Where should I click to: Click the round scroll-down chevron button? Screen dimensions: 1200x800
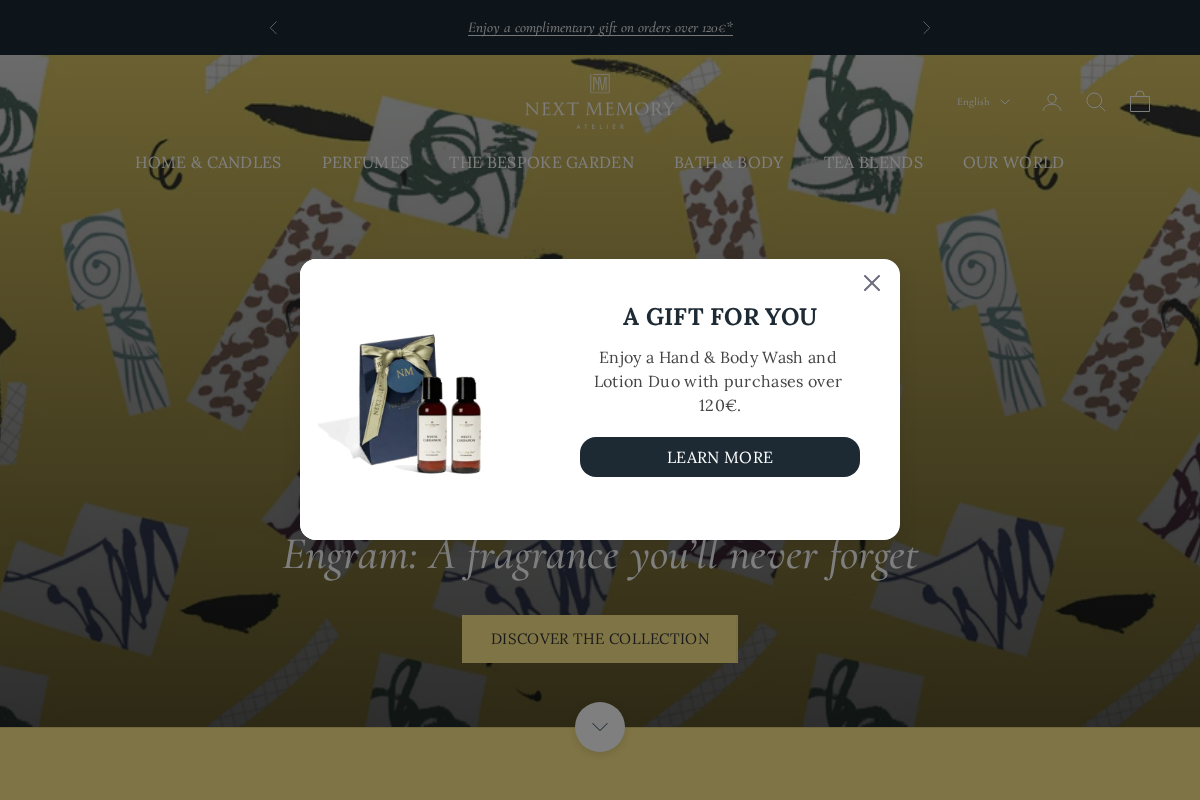[600, 727]
